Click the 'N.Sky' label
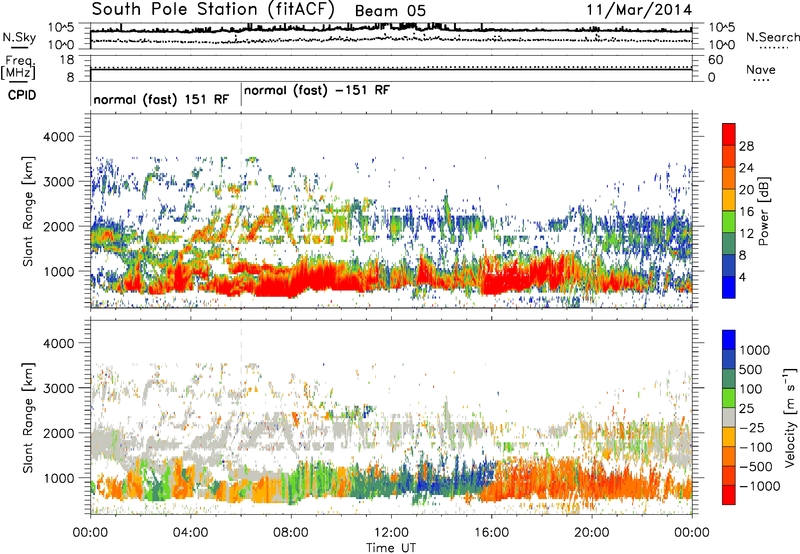 [x=19, y=37]
